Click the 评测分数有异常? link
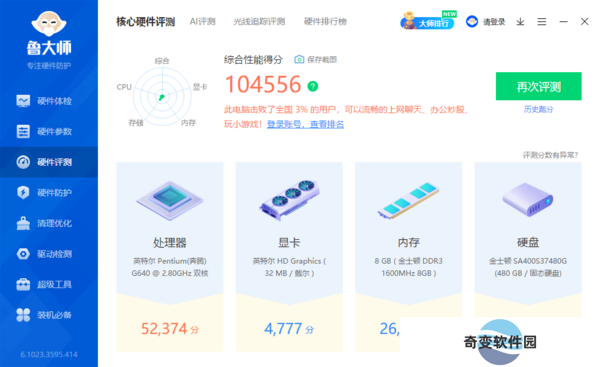 550,155
